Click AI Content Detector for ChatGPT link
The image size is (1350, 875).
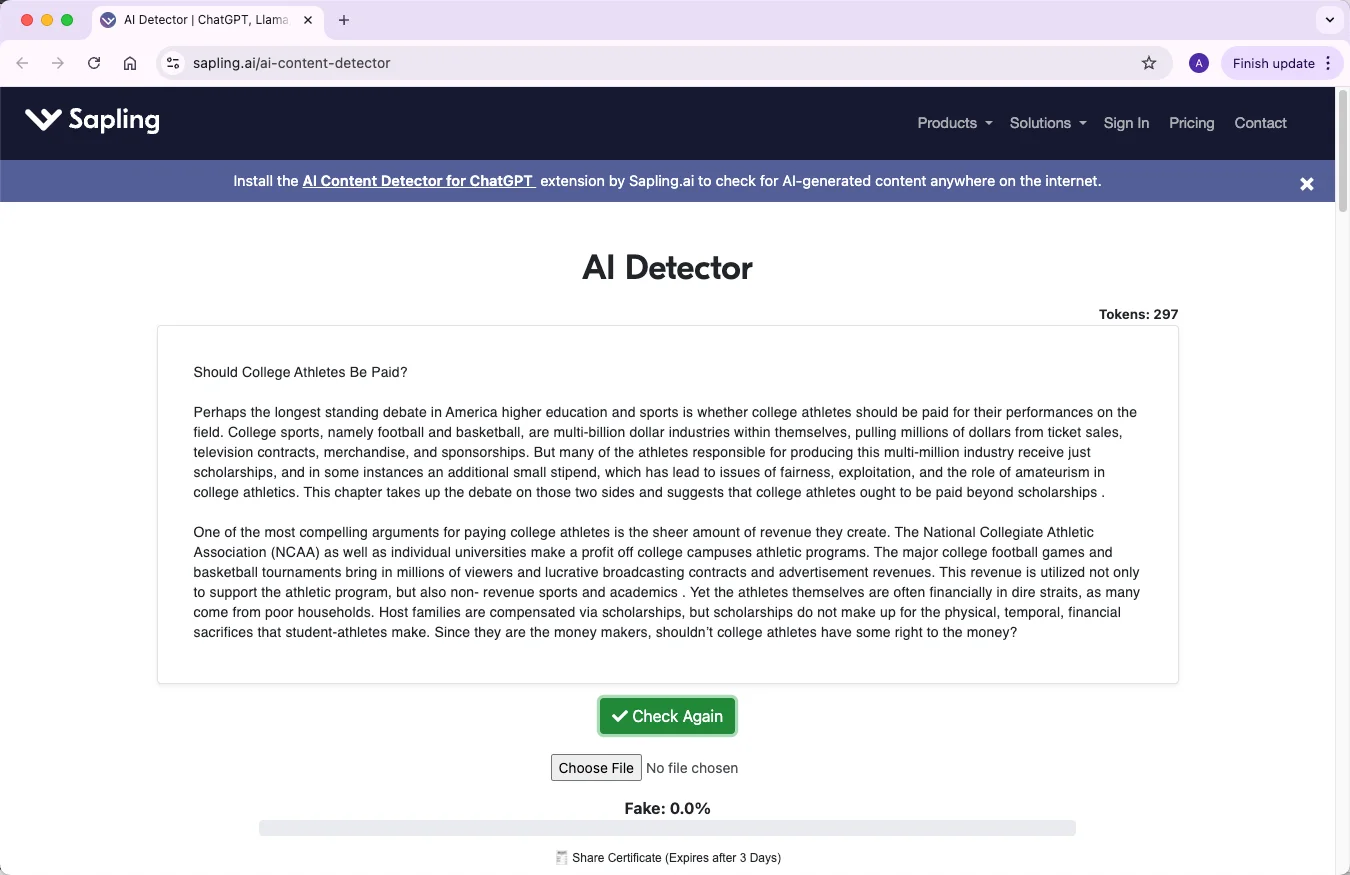click(419, 181)
